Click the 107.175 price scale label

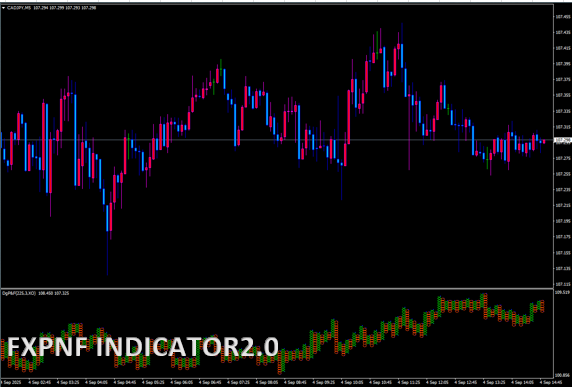562,236
